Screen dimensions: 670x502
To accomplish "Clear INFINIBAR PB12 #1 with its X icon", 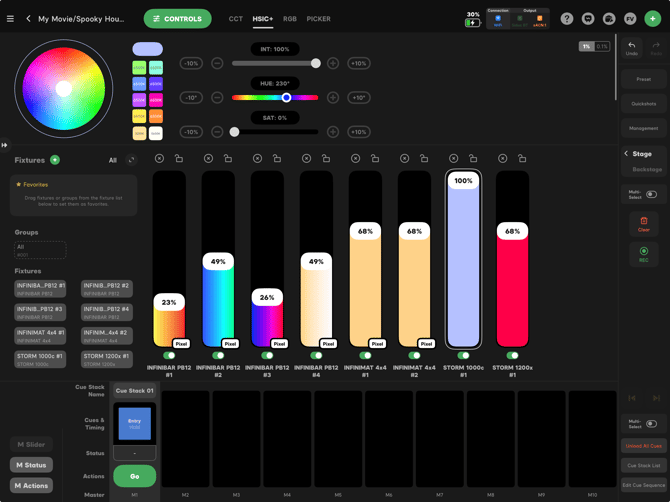I will (159, 159).
